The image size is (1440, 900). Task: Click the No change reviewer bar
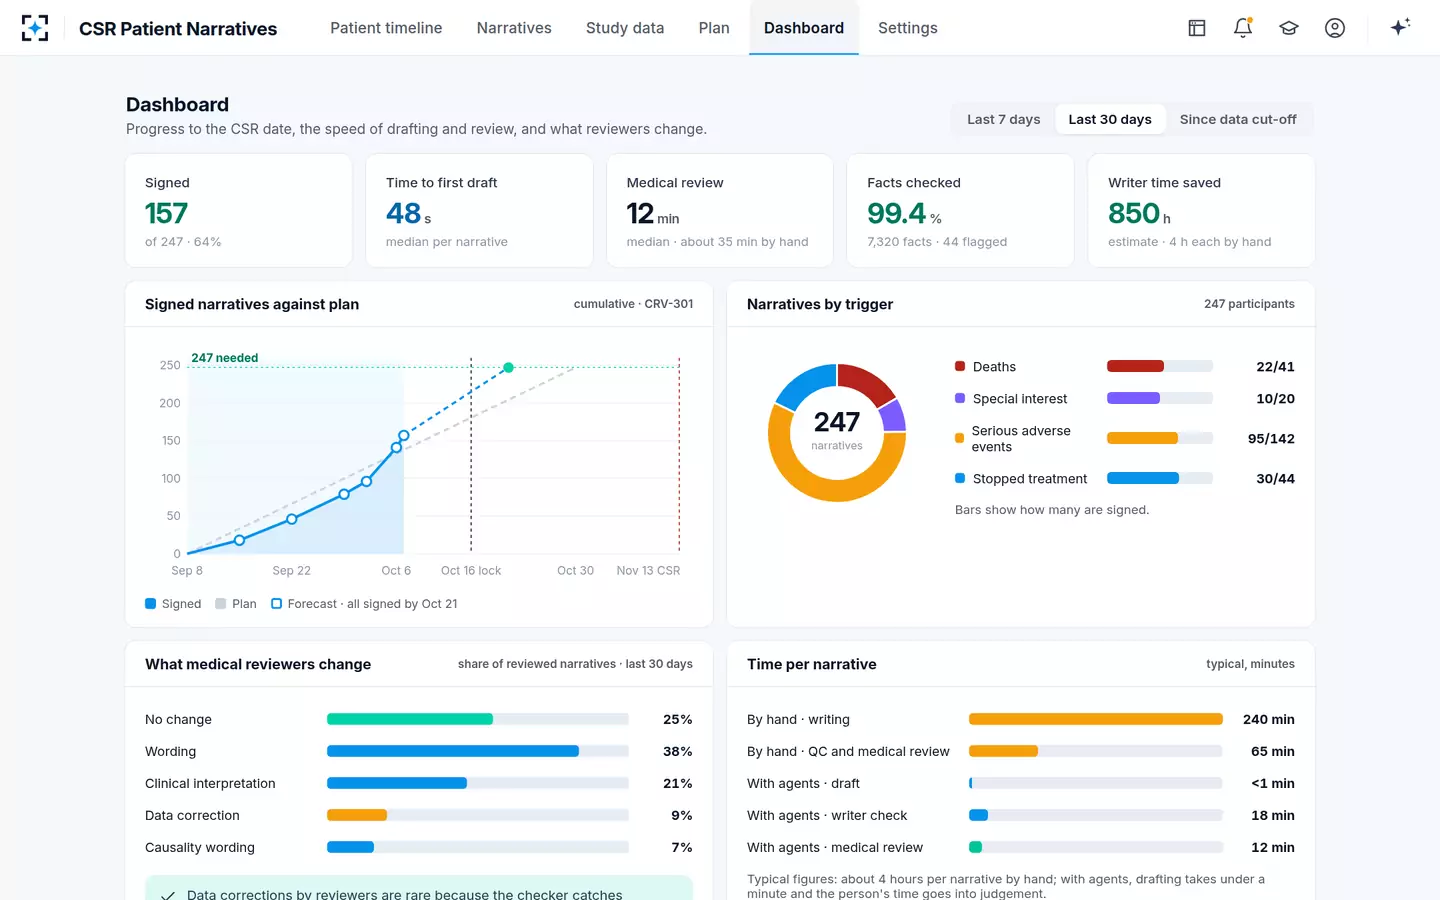tap(478, 719)
